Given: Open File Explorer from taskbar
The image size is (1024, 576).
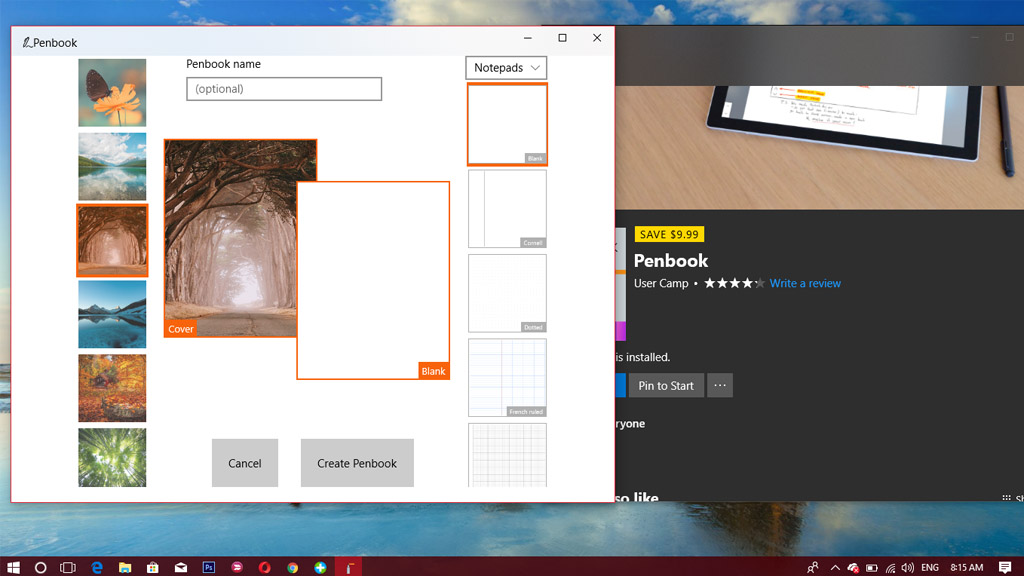Looking at the screenshot, I should 125,568.
